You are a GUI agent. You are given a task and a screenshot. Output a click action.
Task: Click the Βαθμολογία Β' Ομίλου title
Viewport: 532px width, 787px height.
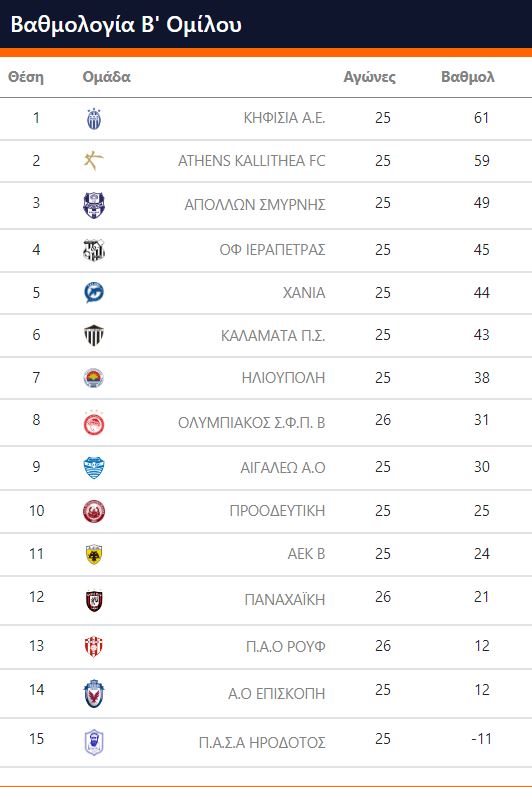coord(126,24)
